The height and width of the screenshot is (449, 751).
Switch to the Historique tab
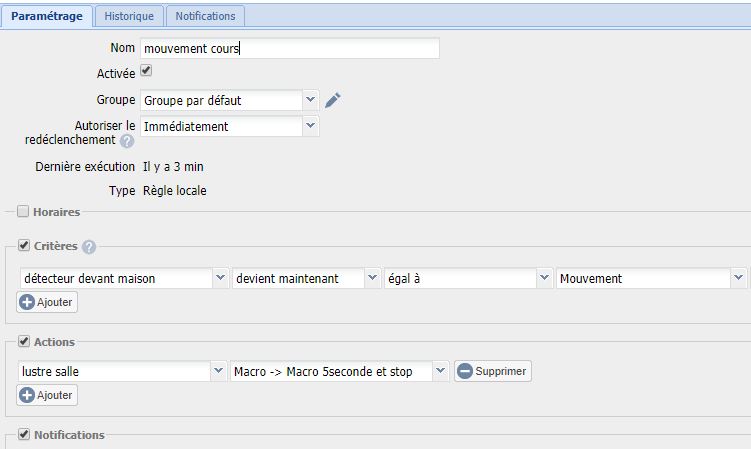coord(129,16)
